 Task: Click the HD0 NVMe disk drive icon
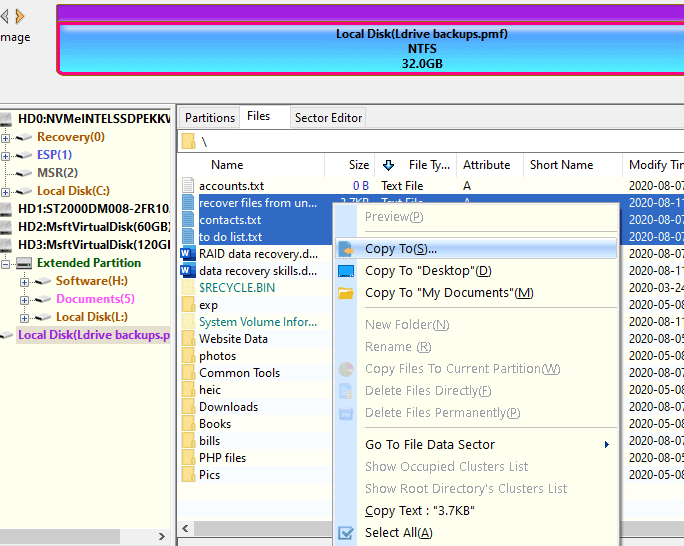(7, 119)
